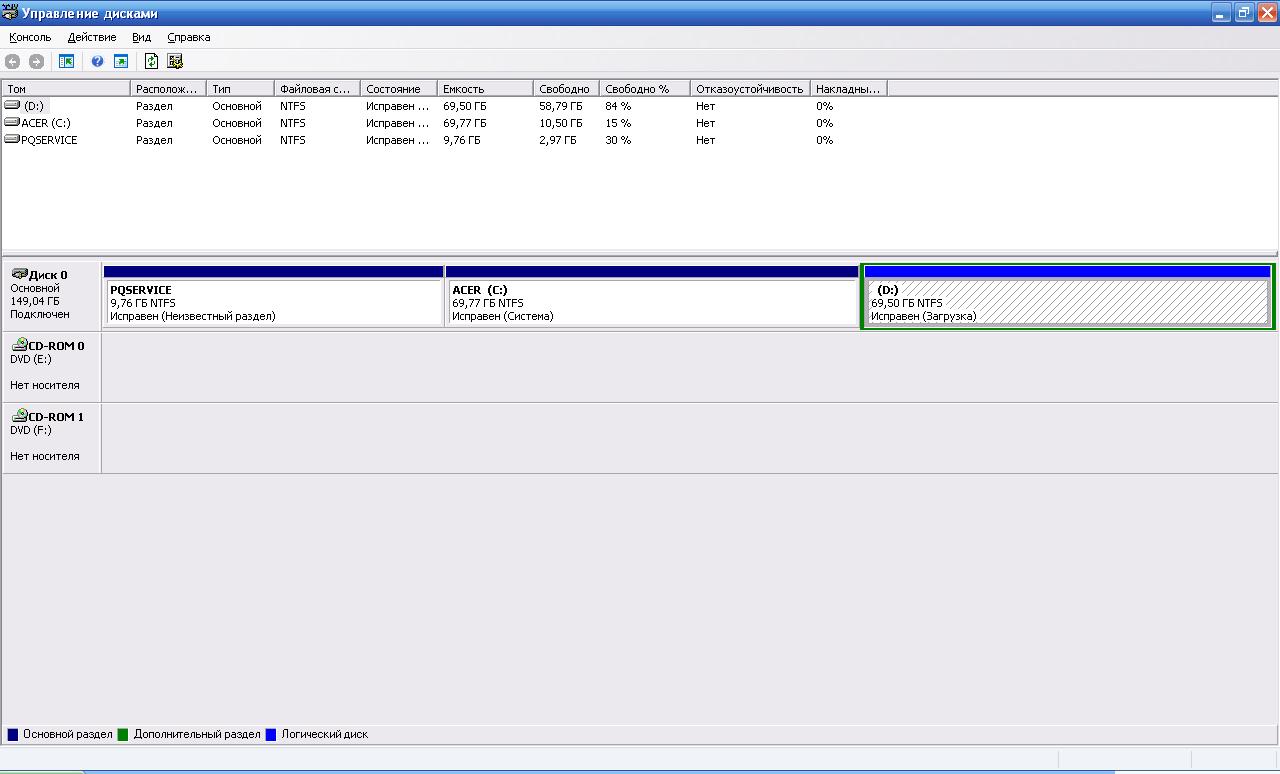Click the 2,97 ГБ free space cell

point(558,140)
